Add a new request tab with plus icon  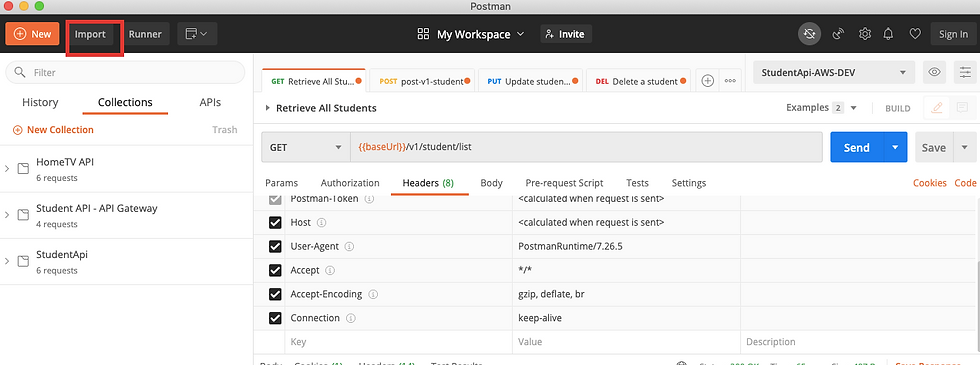click(708, 81)
